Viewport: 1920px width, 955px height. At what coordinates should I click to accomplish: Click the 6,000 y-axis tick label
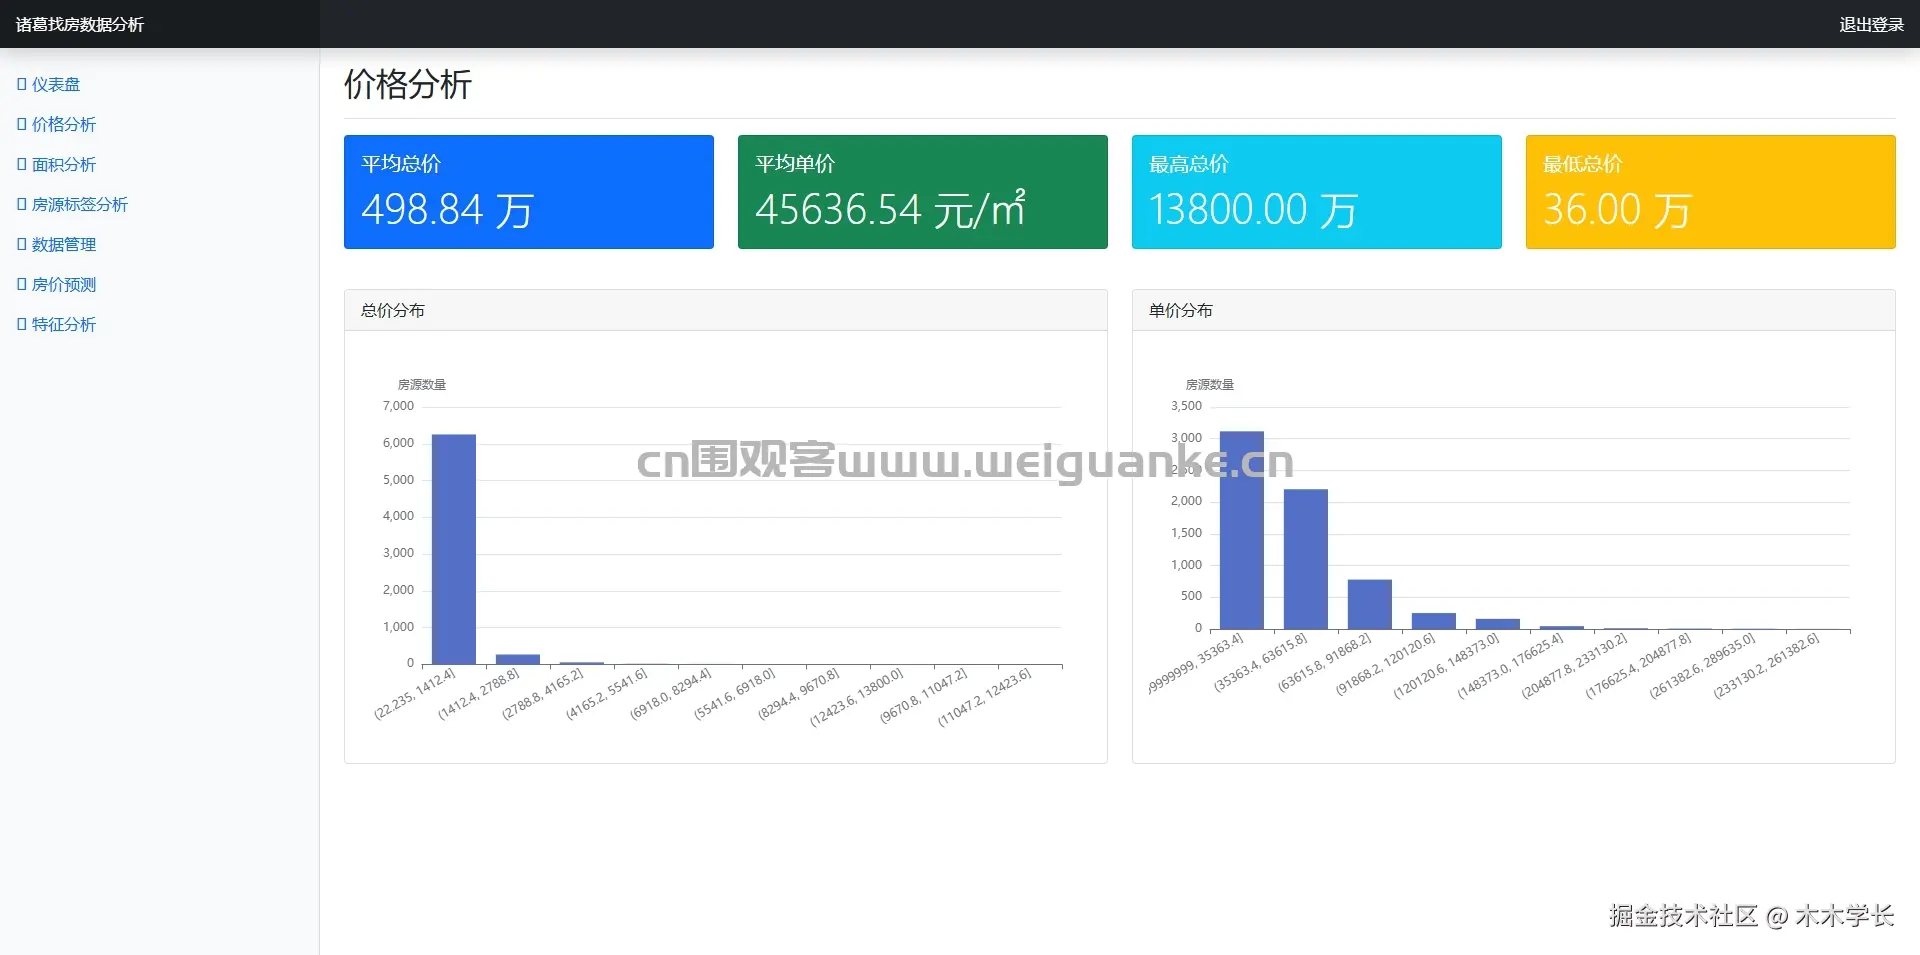click(398, 443)
